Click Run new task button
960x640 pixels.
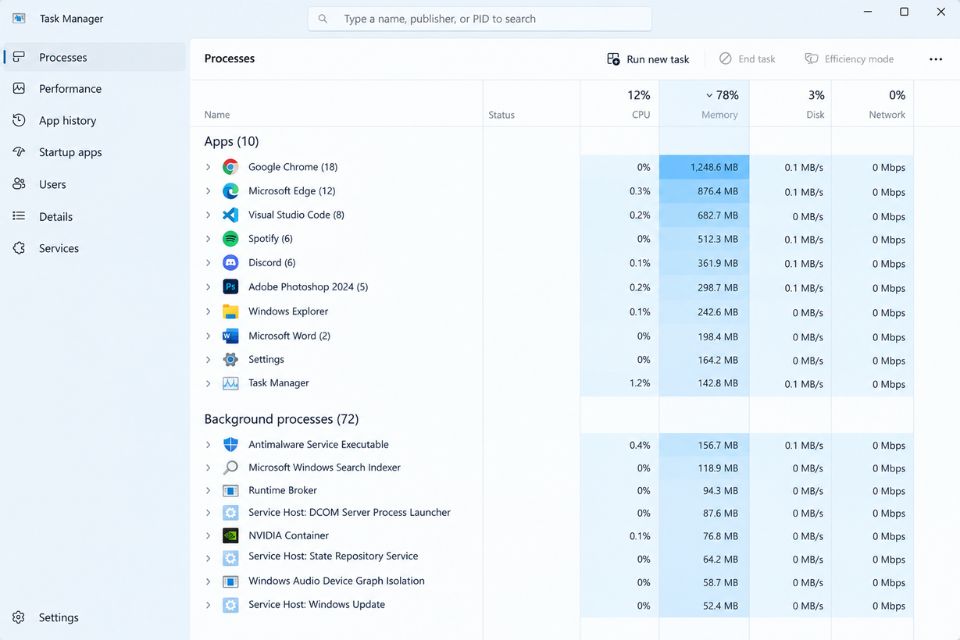point(648,59)
